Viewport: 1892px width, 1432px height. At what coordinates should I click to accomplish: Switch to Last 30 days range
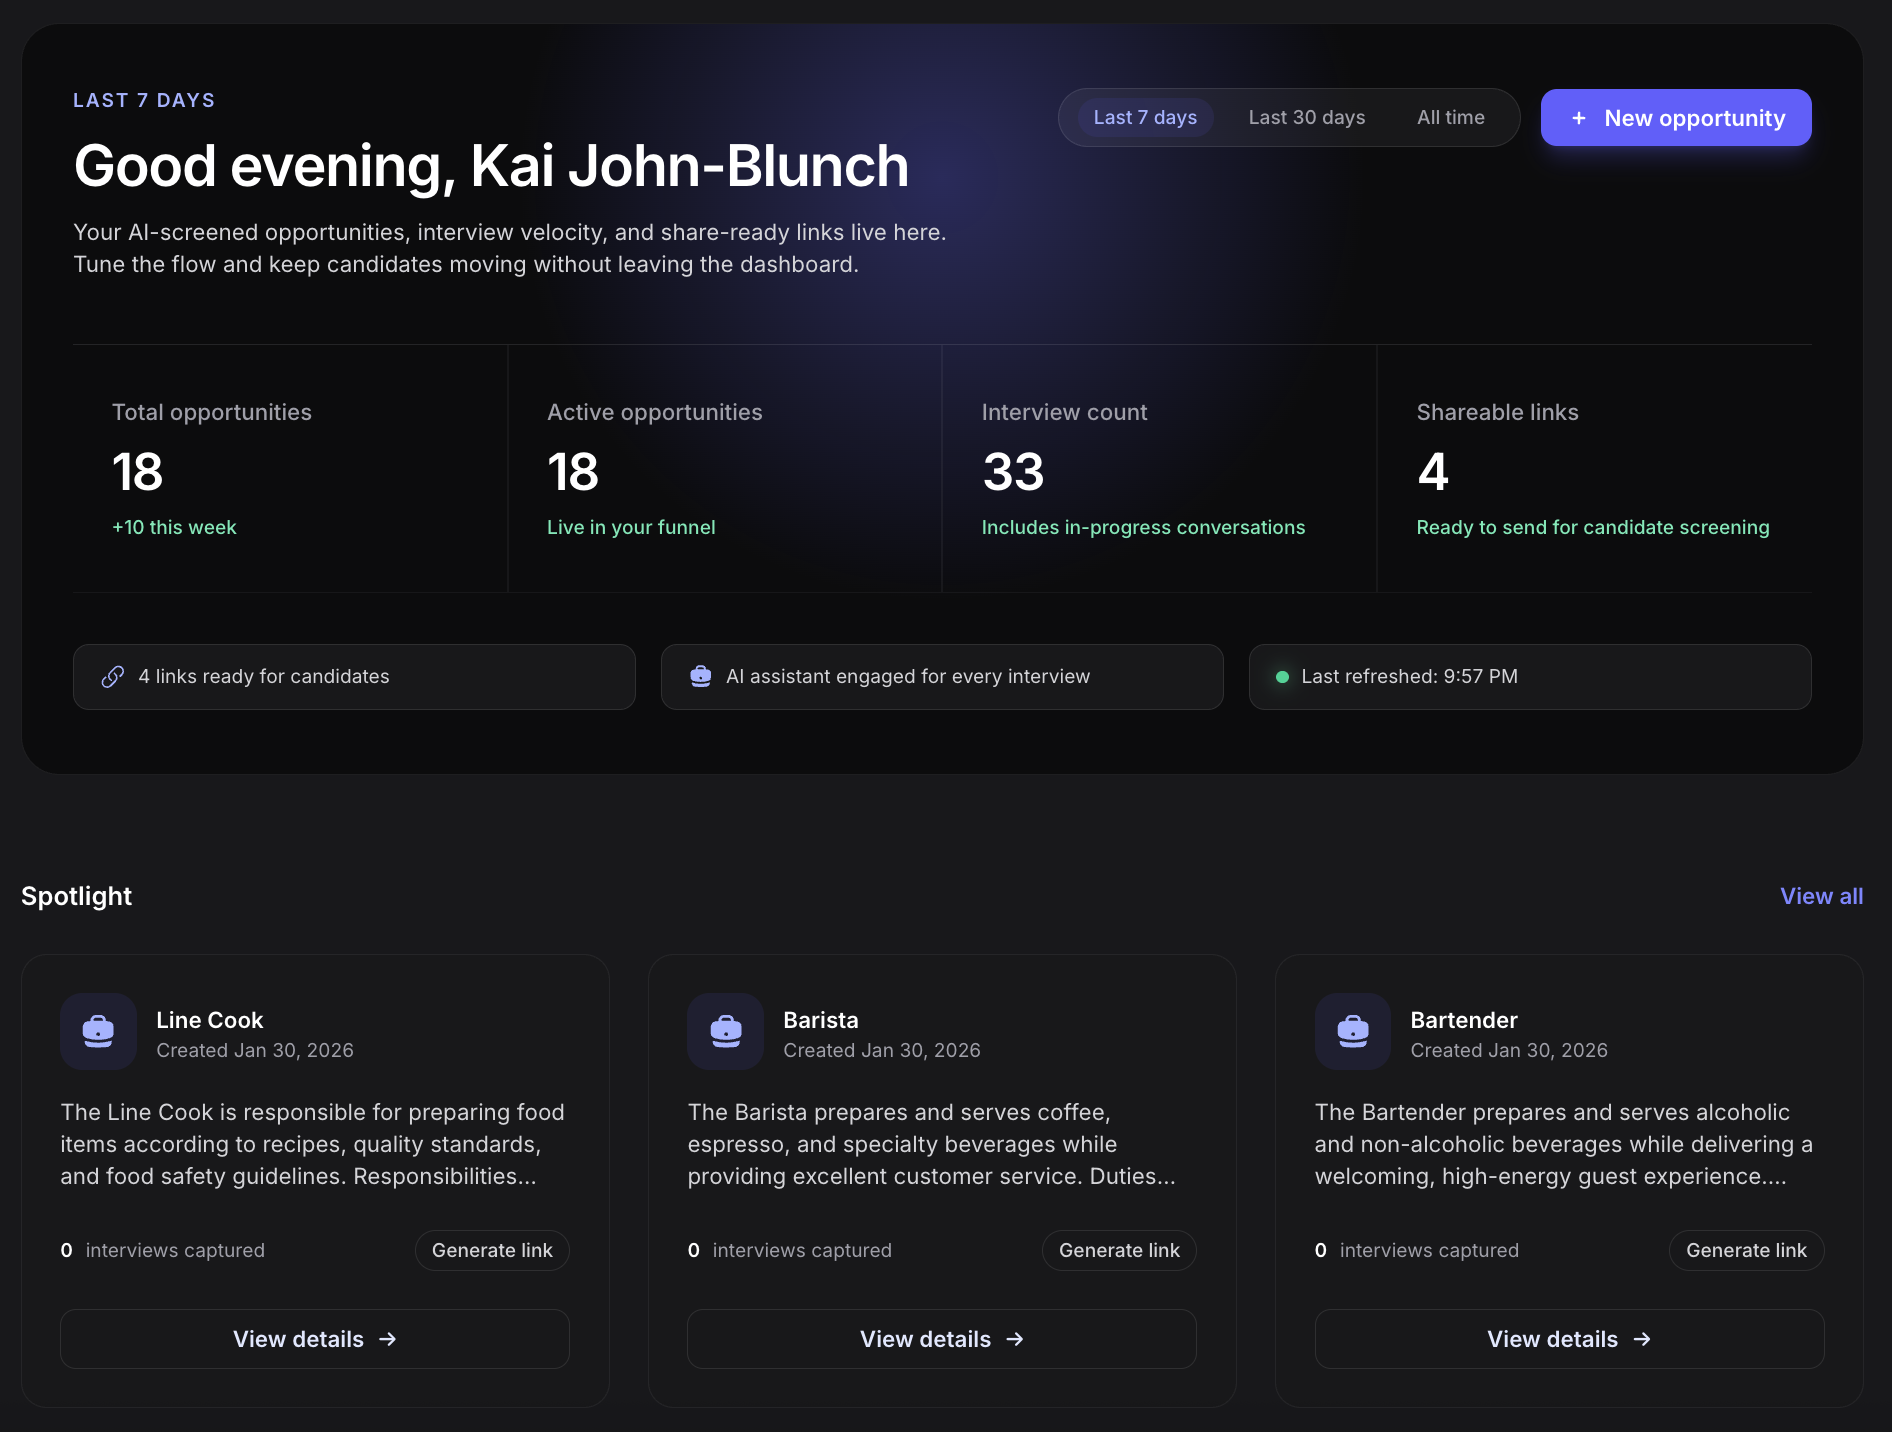click(x=1306, y=118)
